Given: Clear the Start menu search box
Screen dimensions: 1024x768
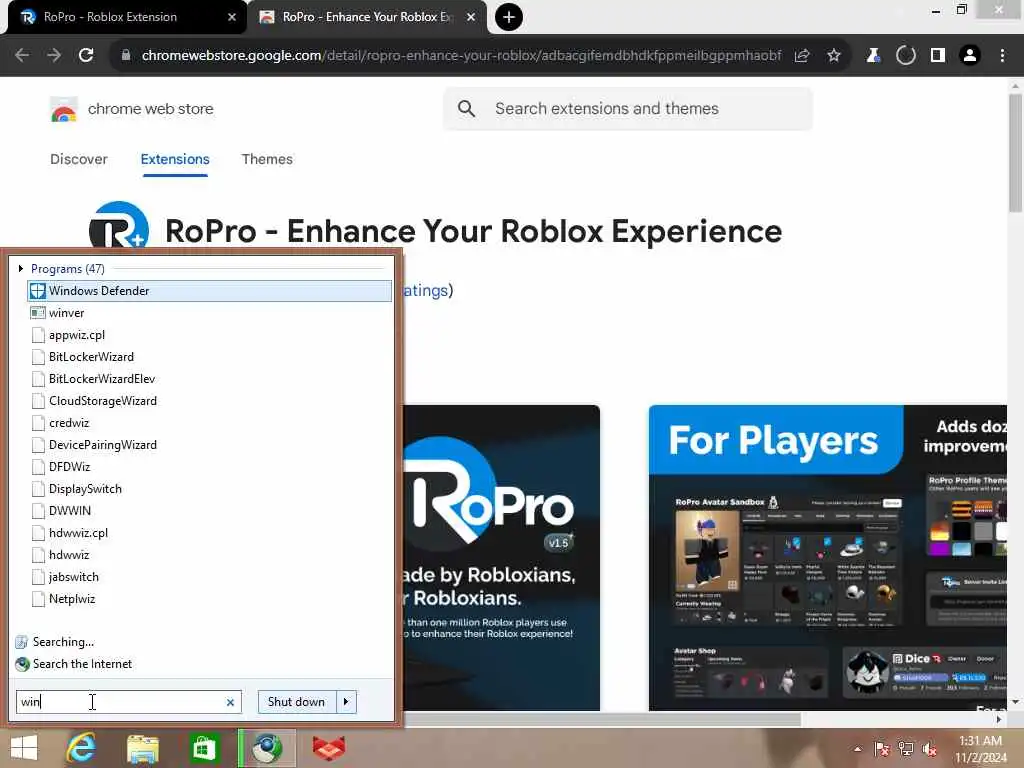Looking at the screenshot, I should (231, 702).
